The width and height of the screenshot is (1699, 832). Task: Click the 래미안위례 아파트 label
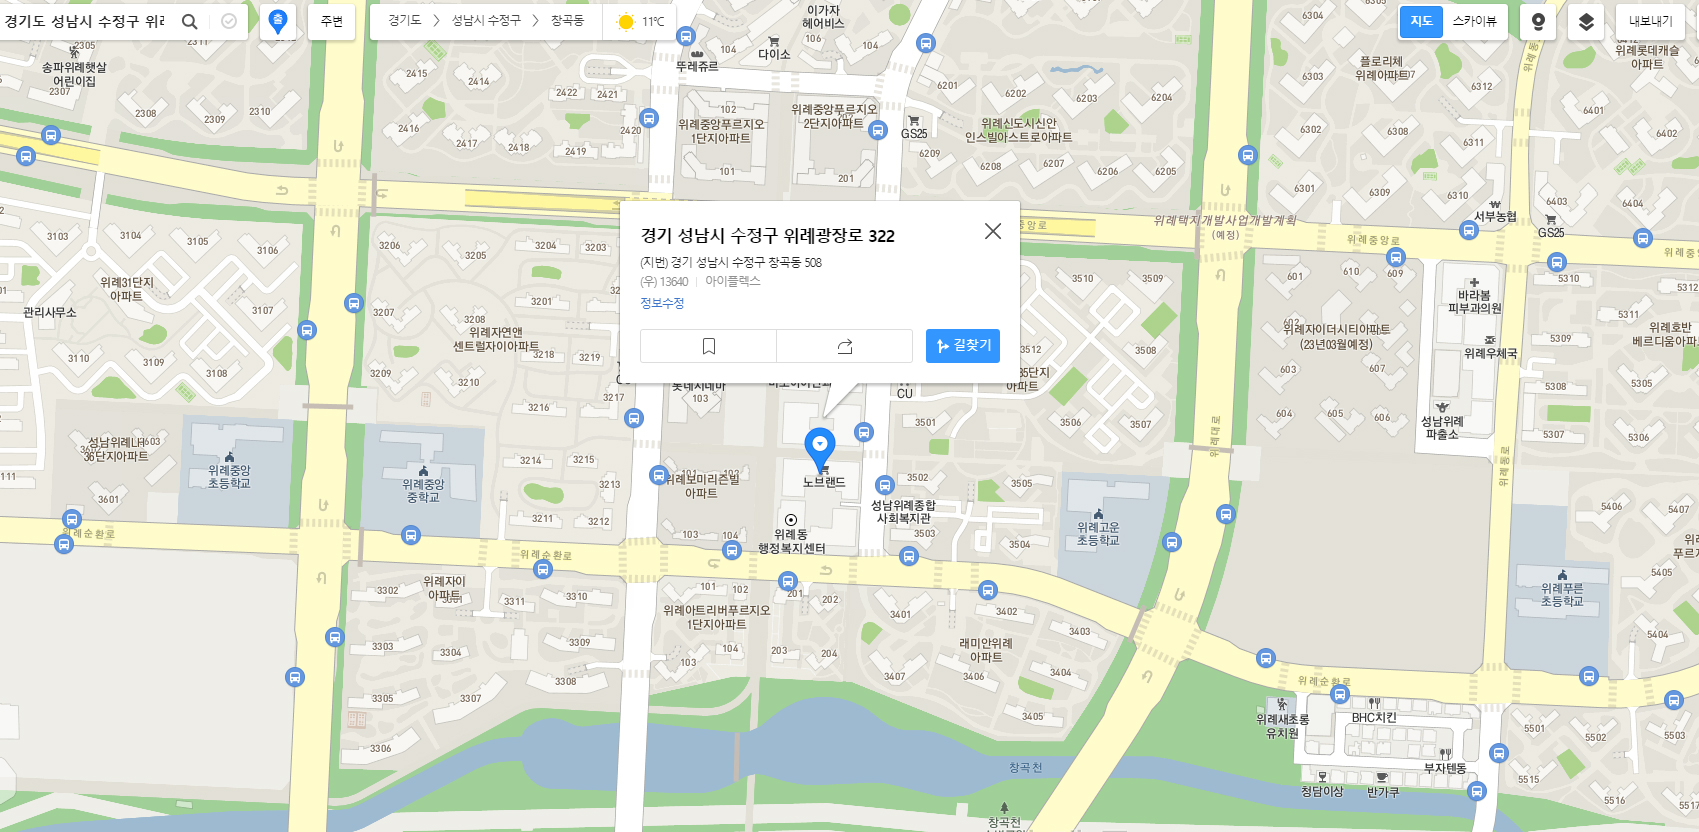986,650
